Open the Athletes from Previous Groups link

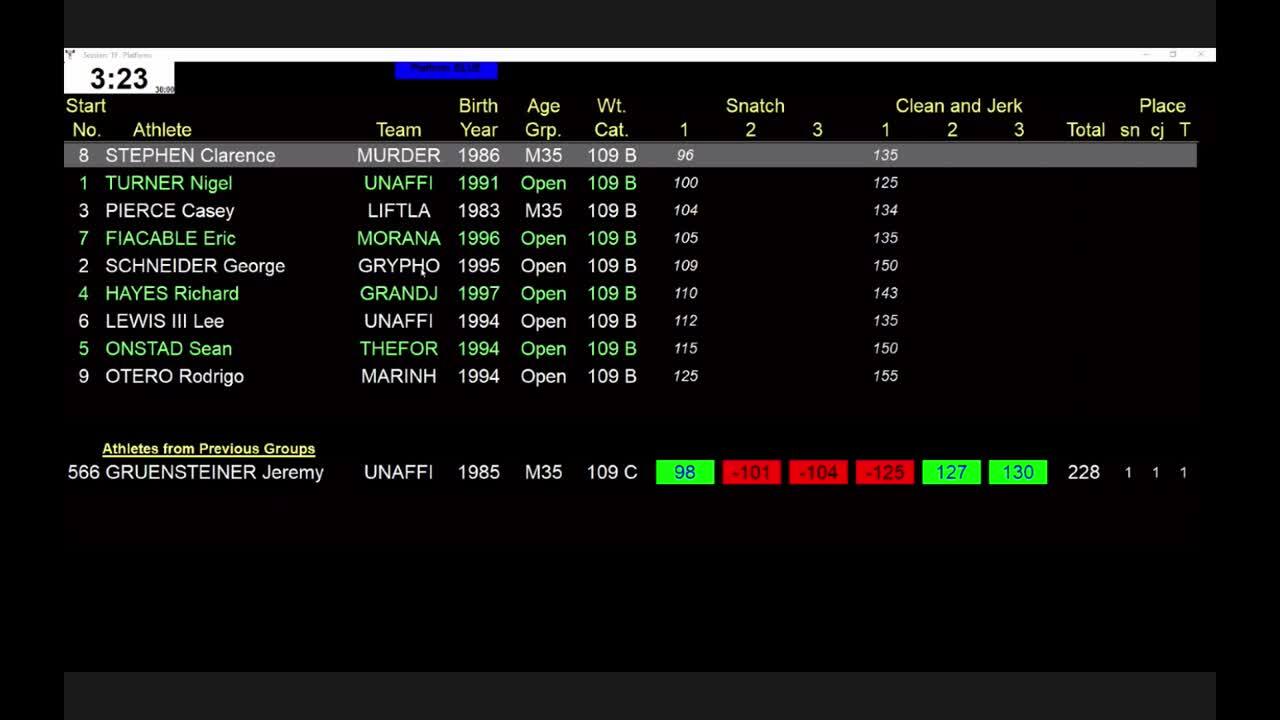[208, 448]
